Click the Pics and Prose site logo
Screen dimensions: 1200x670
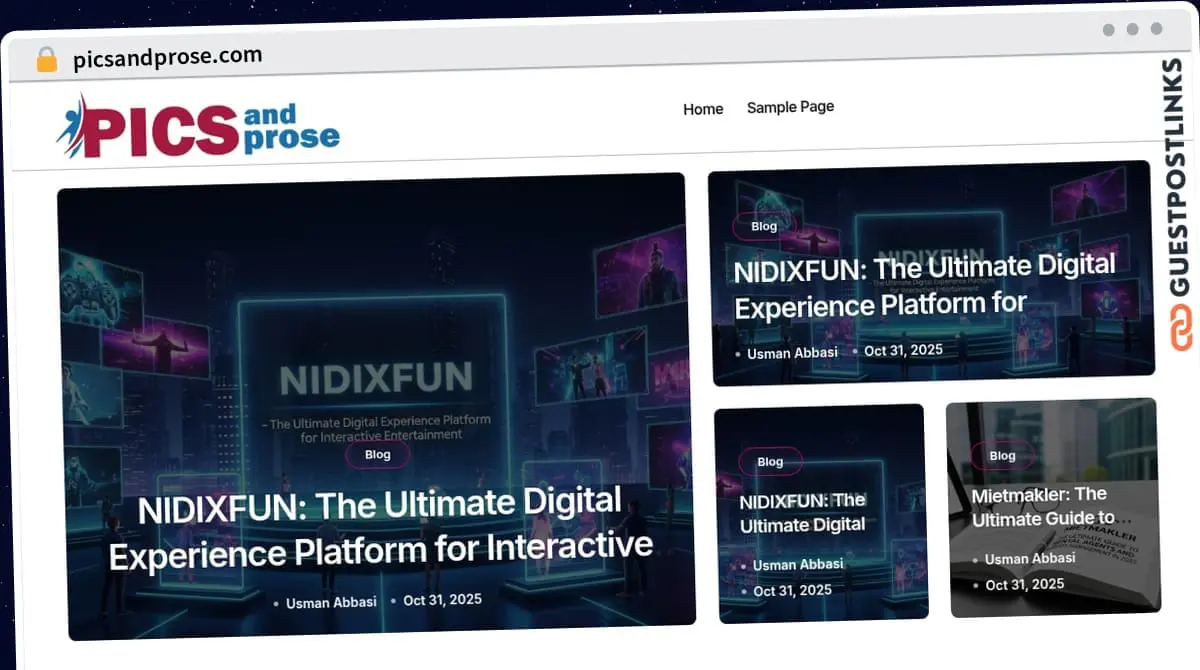[x=198, y=127]
